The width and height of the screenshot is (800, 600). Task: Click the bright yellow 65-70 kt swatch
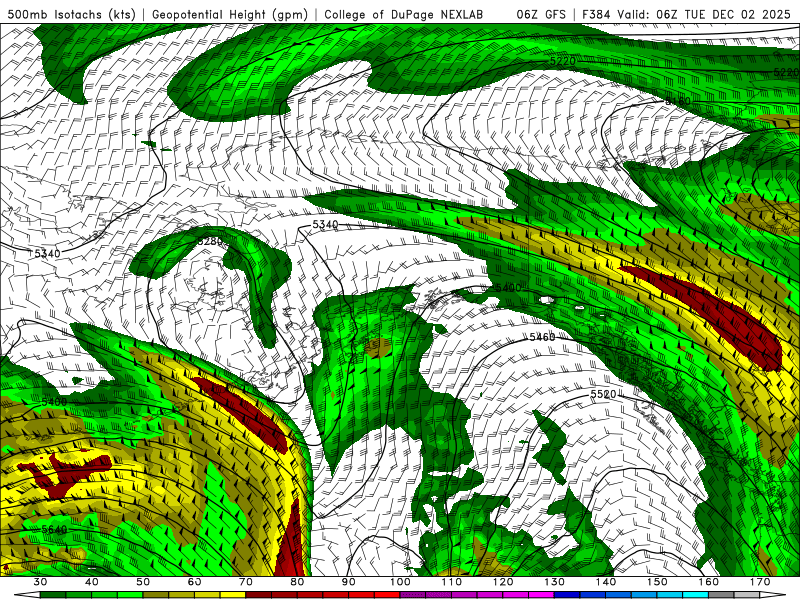point(233,595)
